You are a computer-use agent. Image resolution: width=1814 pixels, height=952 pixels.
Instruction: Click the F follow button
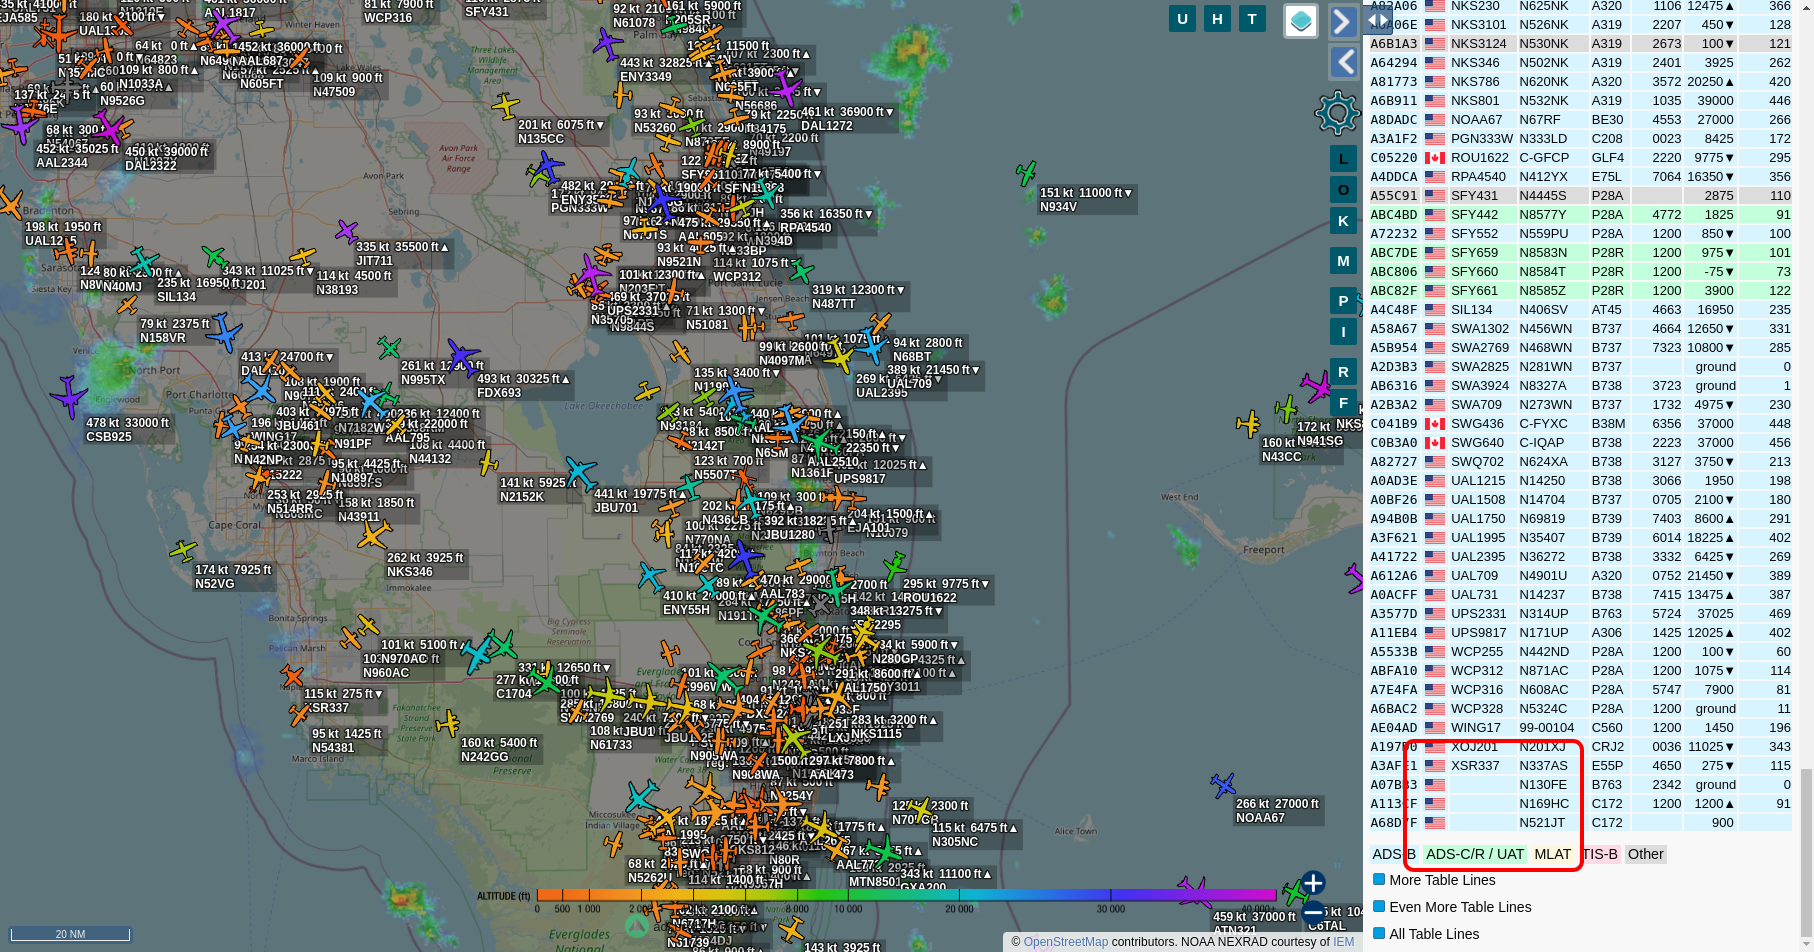coord(1343,403)
